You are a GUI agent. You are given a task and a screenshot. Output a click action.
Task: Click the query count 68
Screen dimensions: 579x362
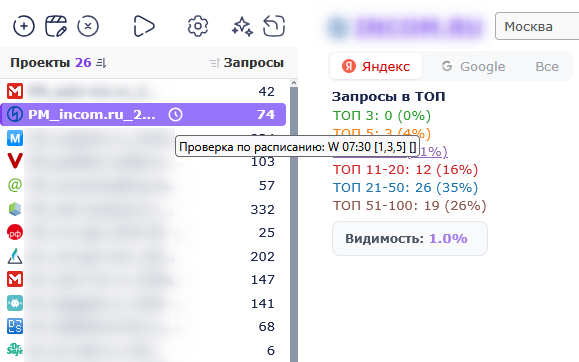267,327
